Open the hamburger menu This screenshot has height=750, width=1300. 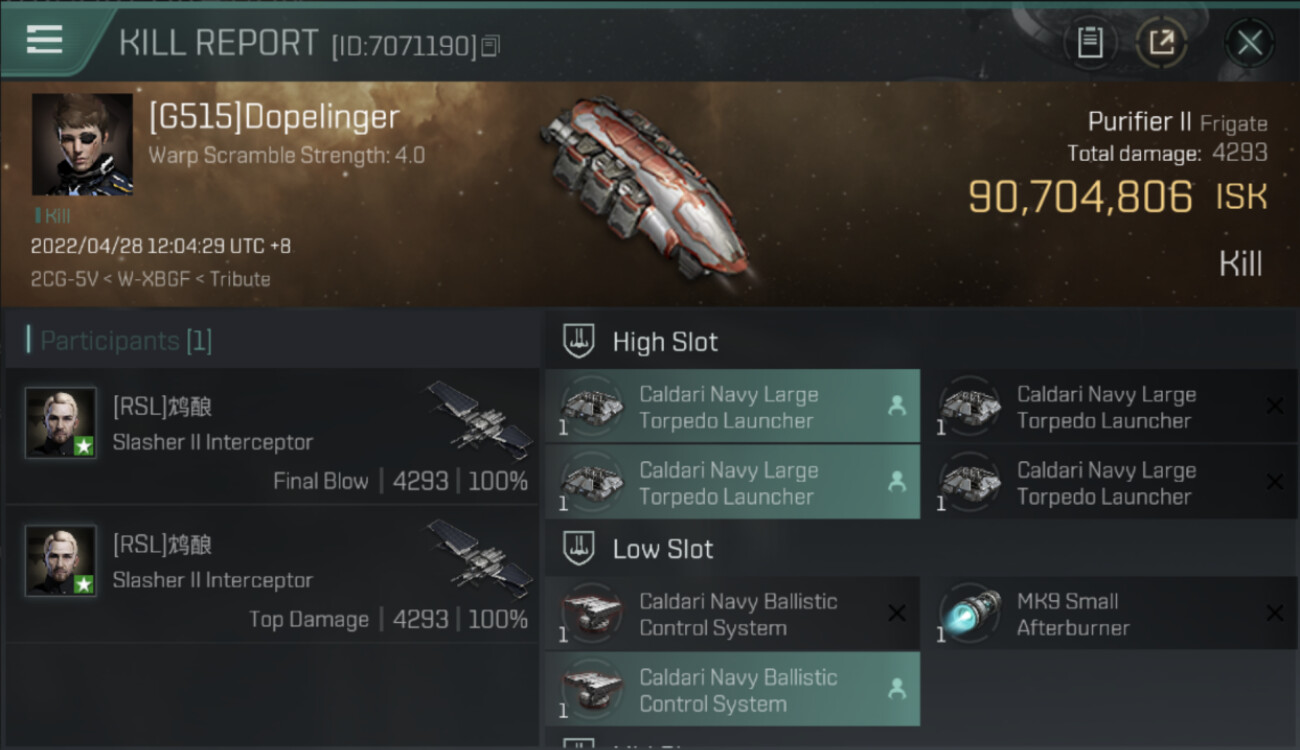pyautogui.click(x=45, y=40)
